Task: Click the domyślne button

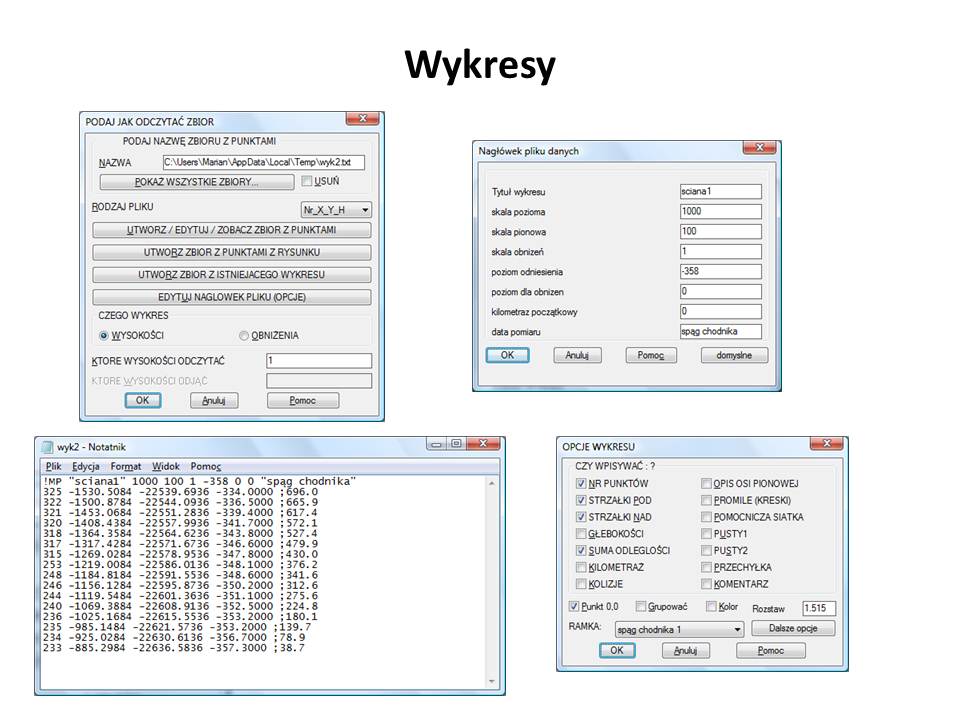Action: [x=733, y=355]
